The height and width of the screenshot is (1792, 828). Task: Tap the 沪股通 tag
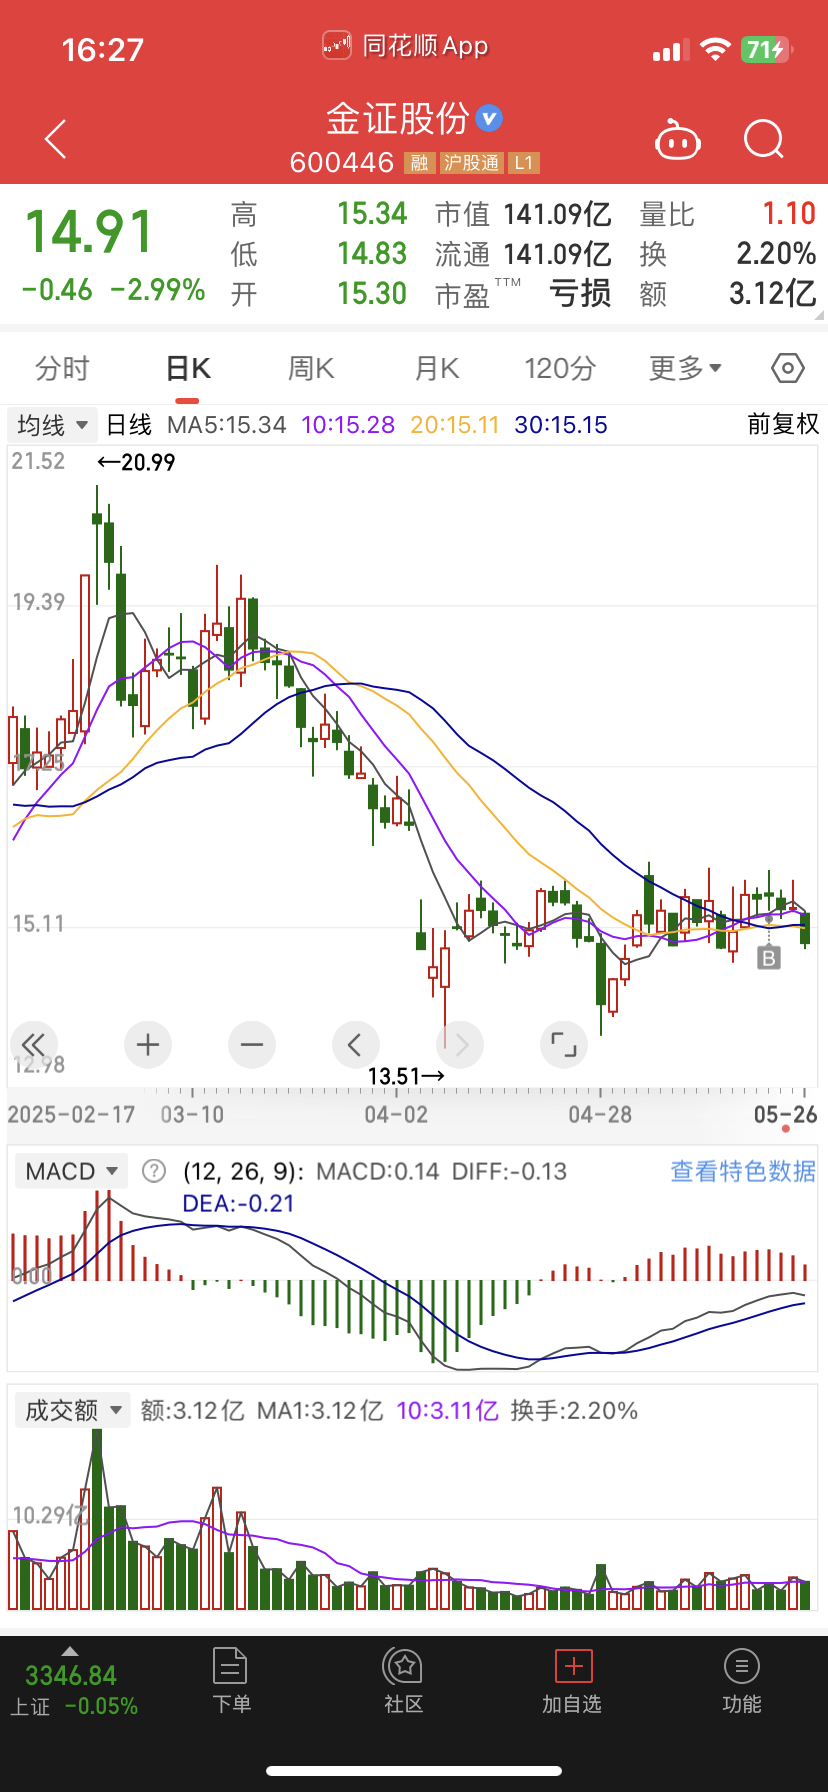471,163
